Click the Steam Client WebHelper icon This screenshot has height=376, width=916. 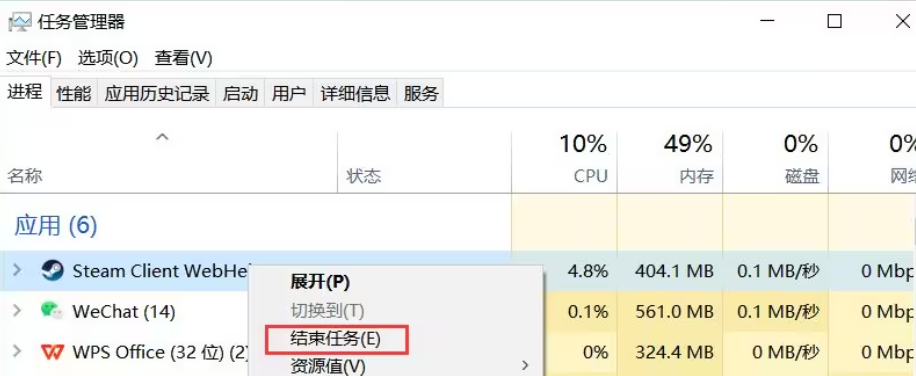click(53, 270)
